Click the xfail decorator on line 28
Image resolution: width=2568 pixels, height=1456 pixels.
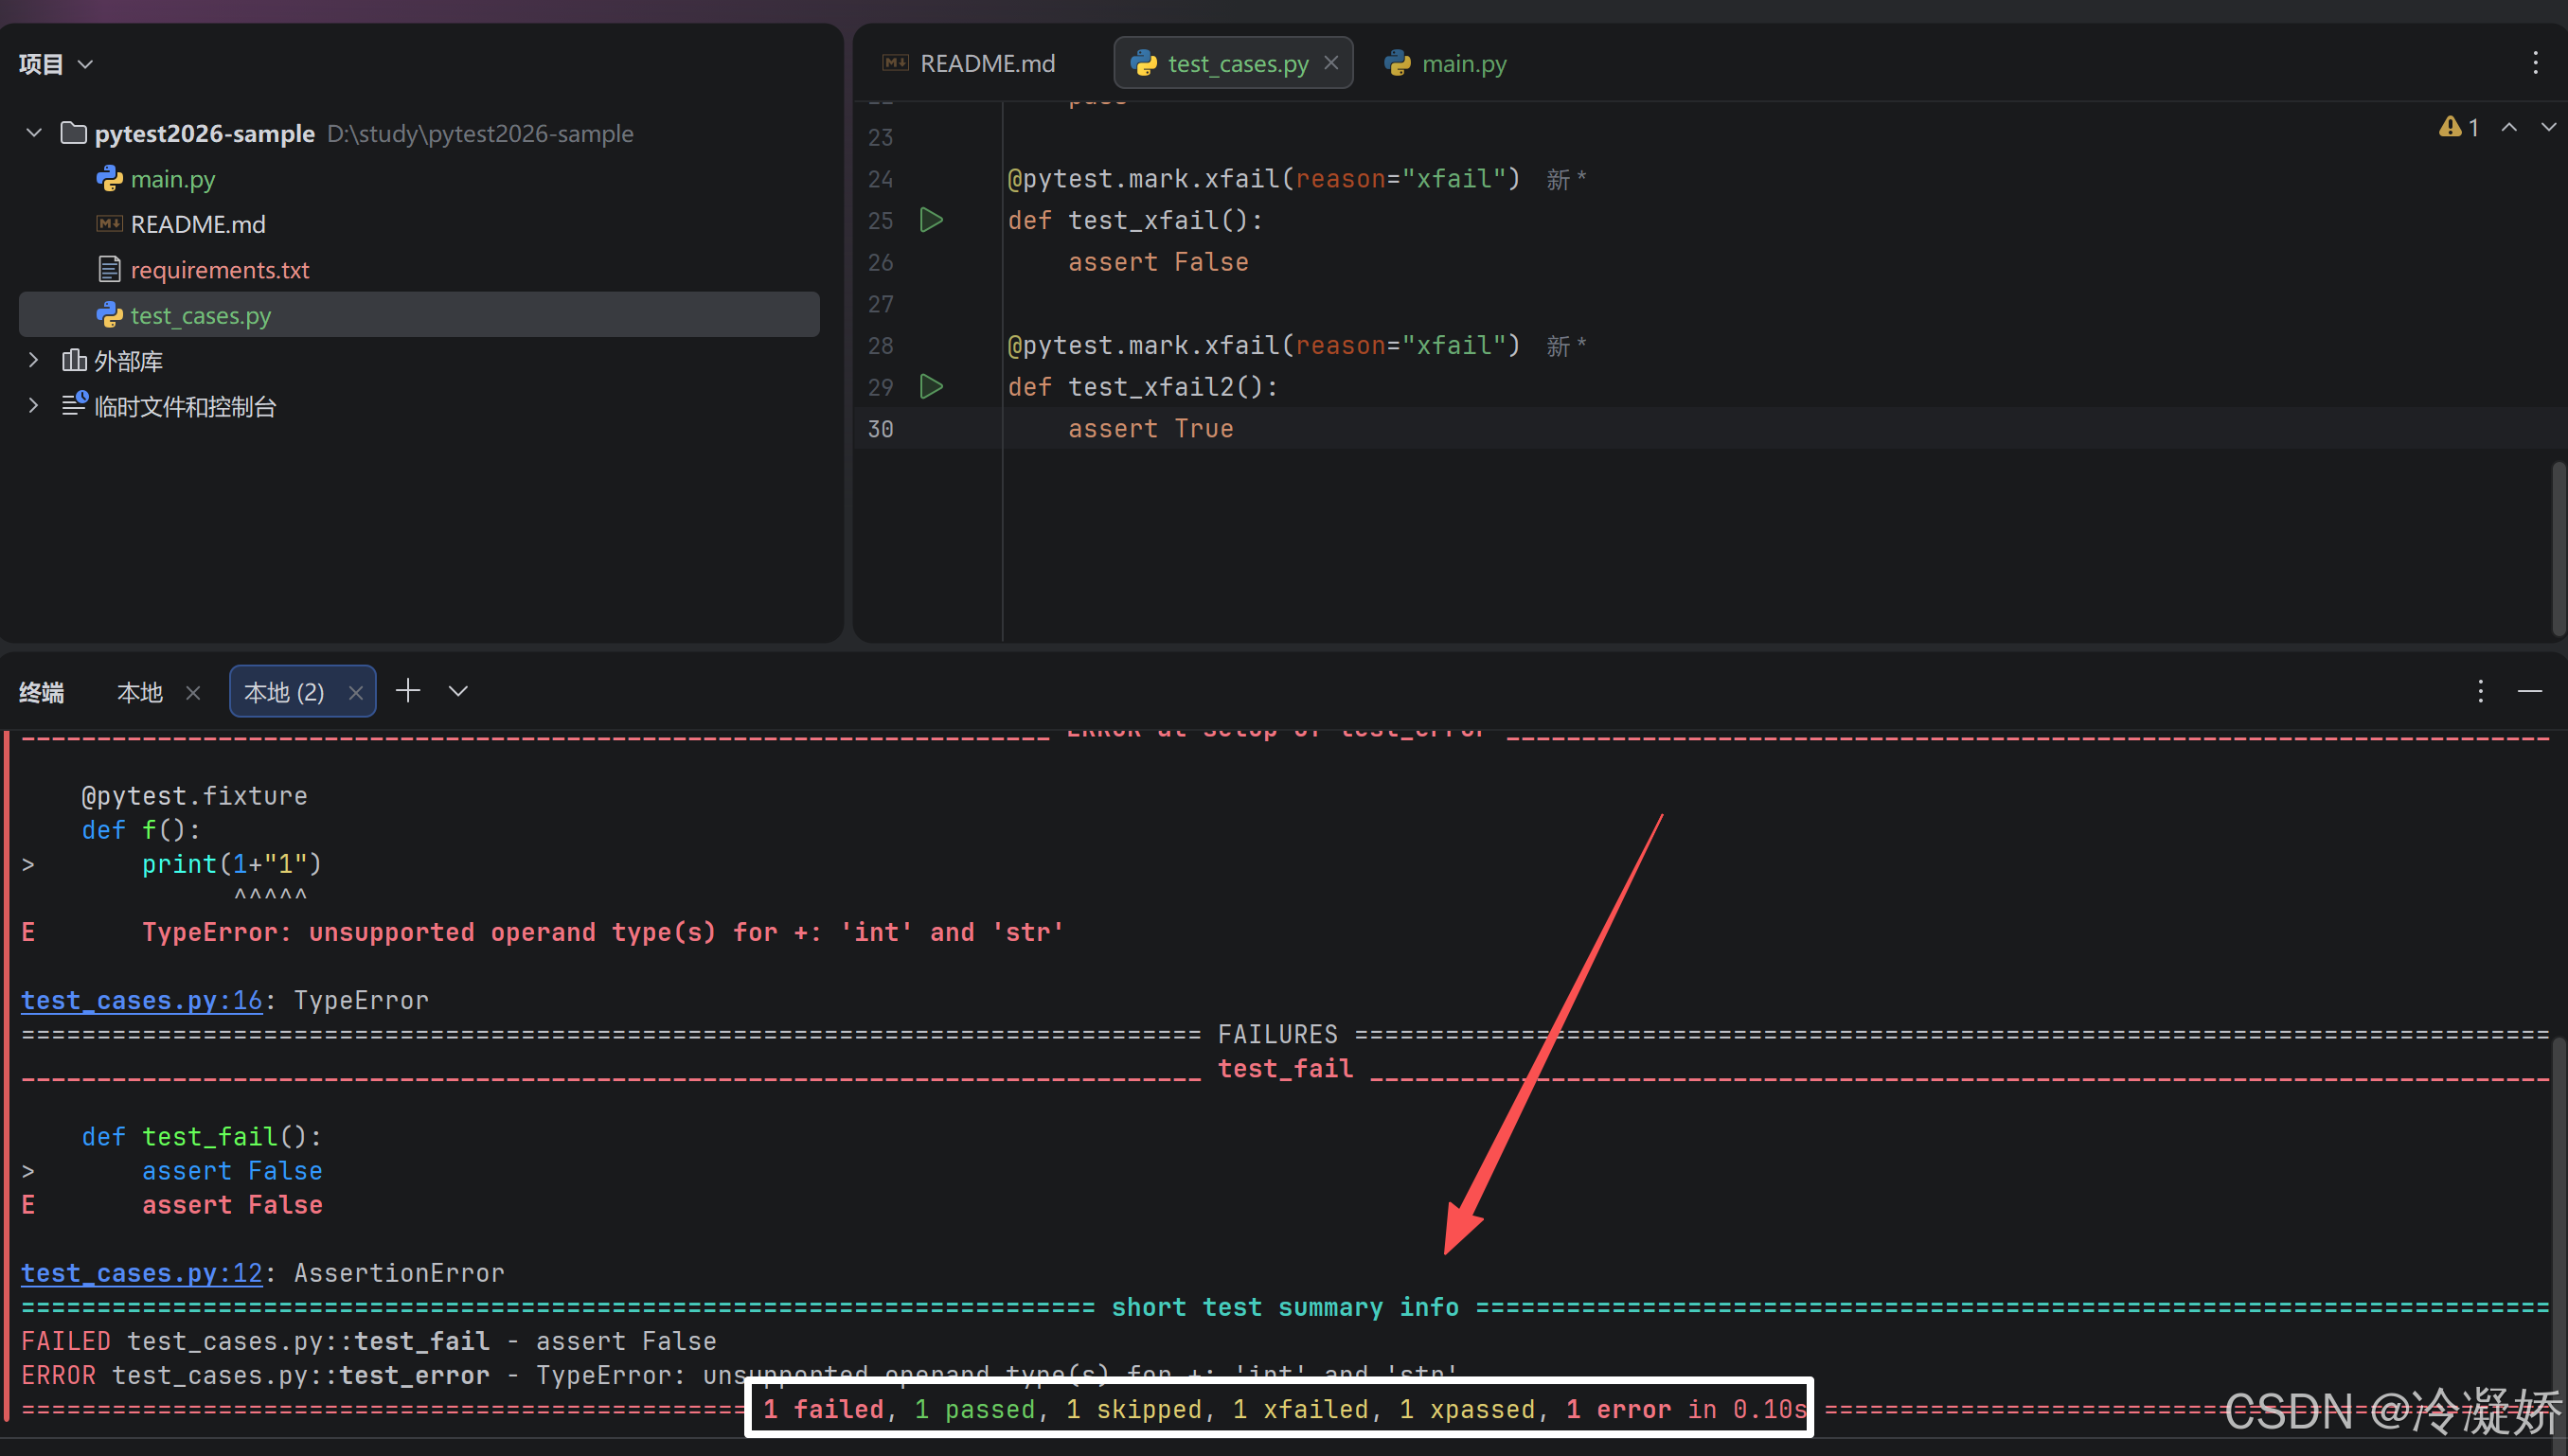[x=1264, y=346]
